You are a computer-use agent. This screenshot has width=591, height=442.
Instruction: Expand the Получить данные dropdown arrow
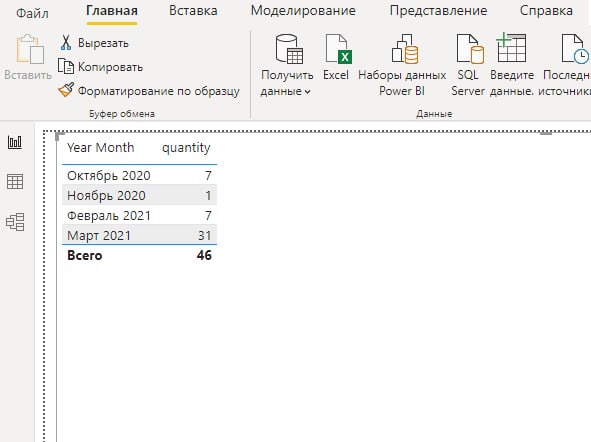[x=308, y=92]
